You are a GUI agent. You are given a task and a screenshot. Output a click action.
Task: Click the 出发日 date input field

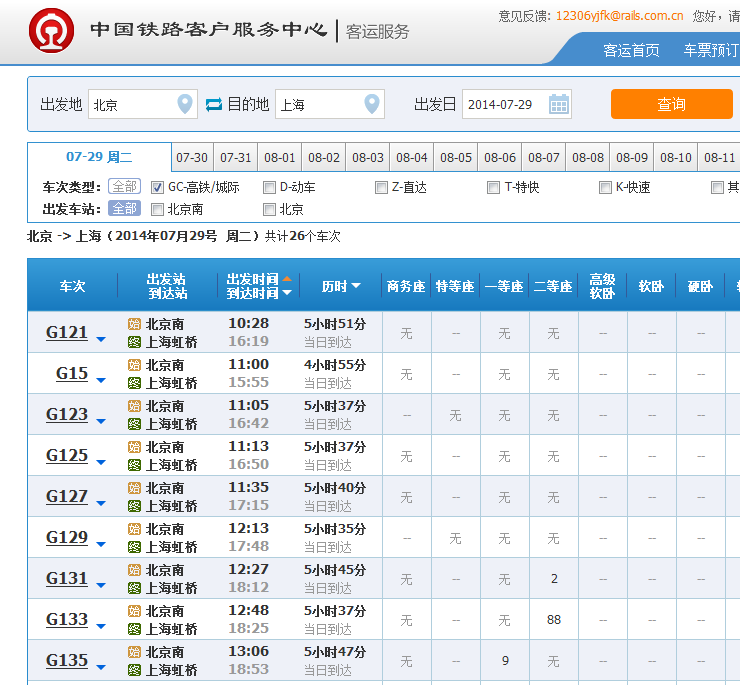[503, 104]
